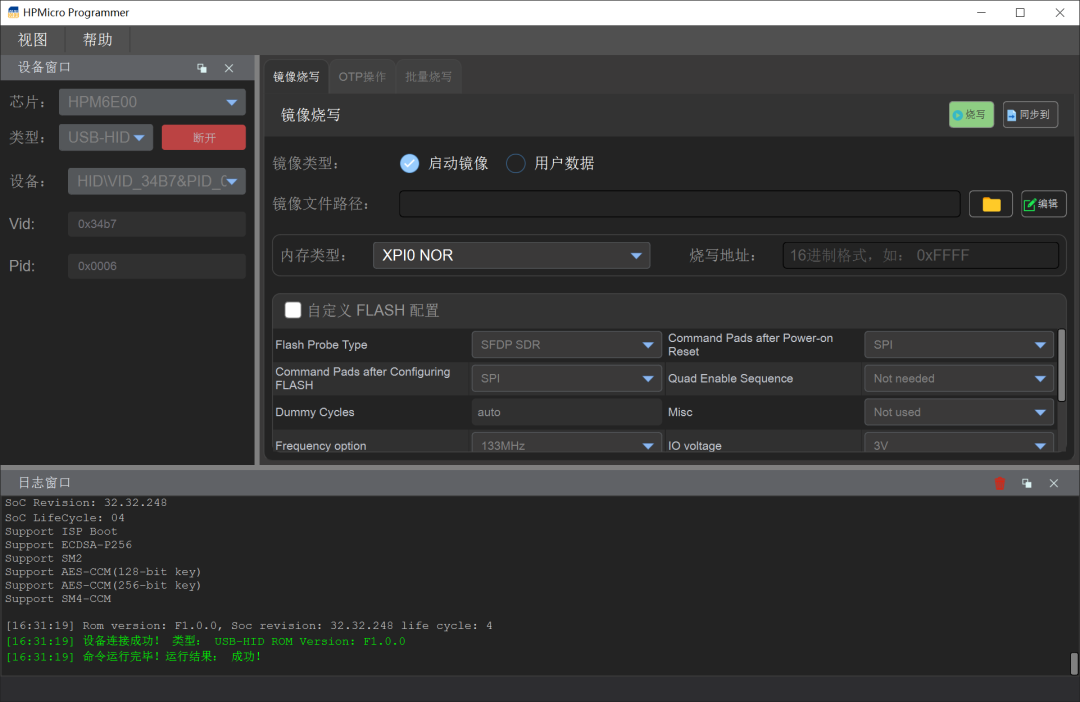Screen dimensions: 1080x702
Task: Enable the 自定义 FLASH 配置 checkbox
Action: pyautogui.click(x=293, y=310)
